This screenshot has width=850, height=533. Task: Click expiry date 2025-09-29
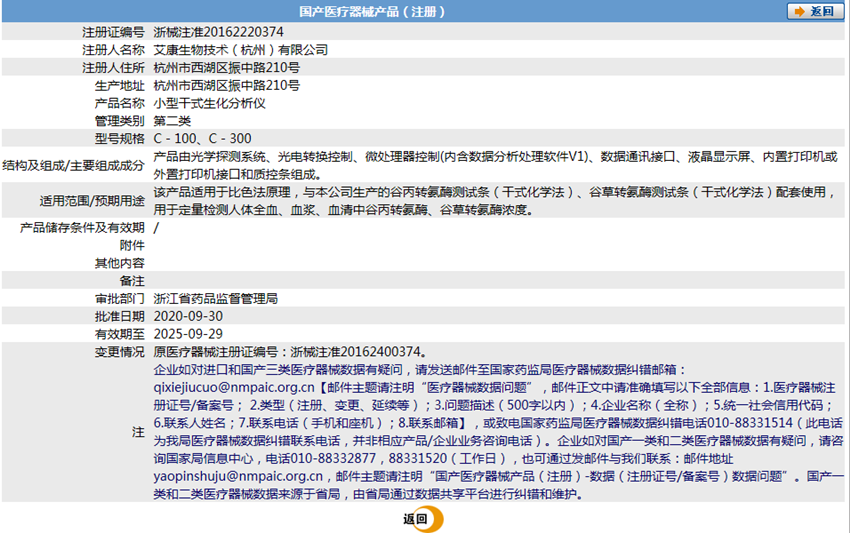click(x=188, y=334)
